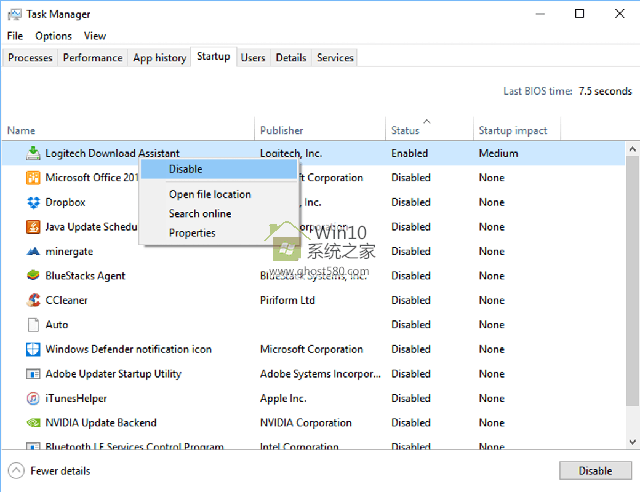The width and height of the screenshot is (640, 492).
Task: Choose Disable in the context menu
Action: click(x=219, y=169)
